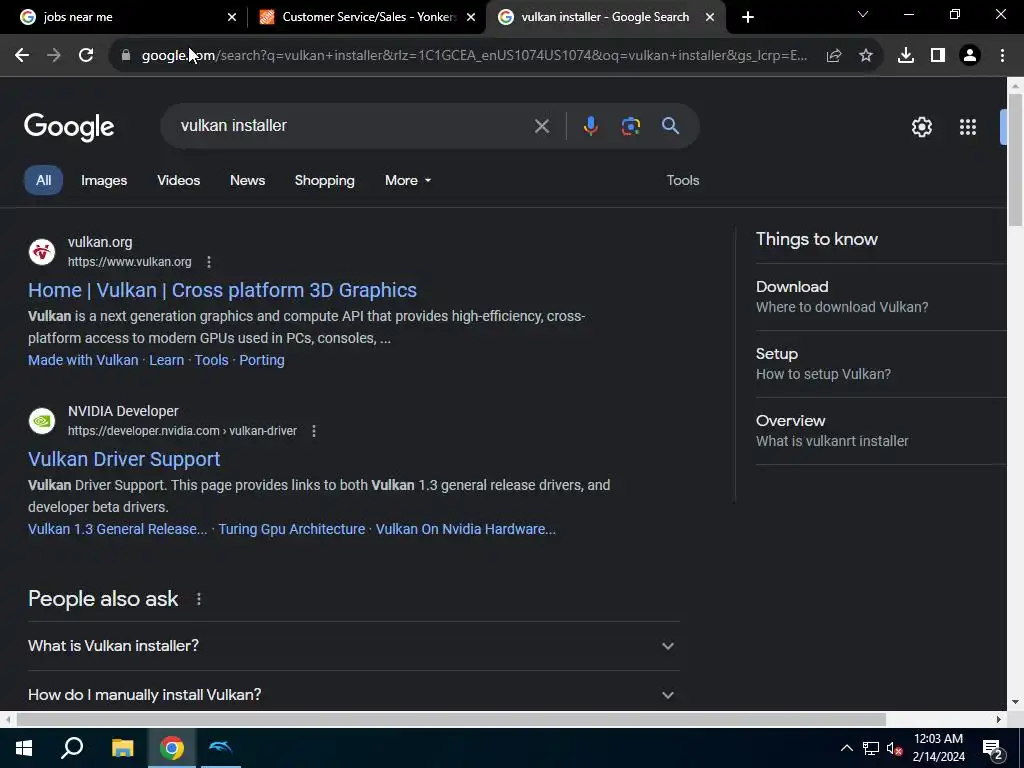Expand 'How do I manually install Vulkan?'
The height and width of the screenshot is (768, 1024).
point(353,694)
